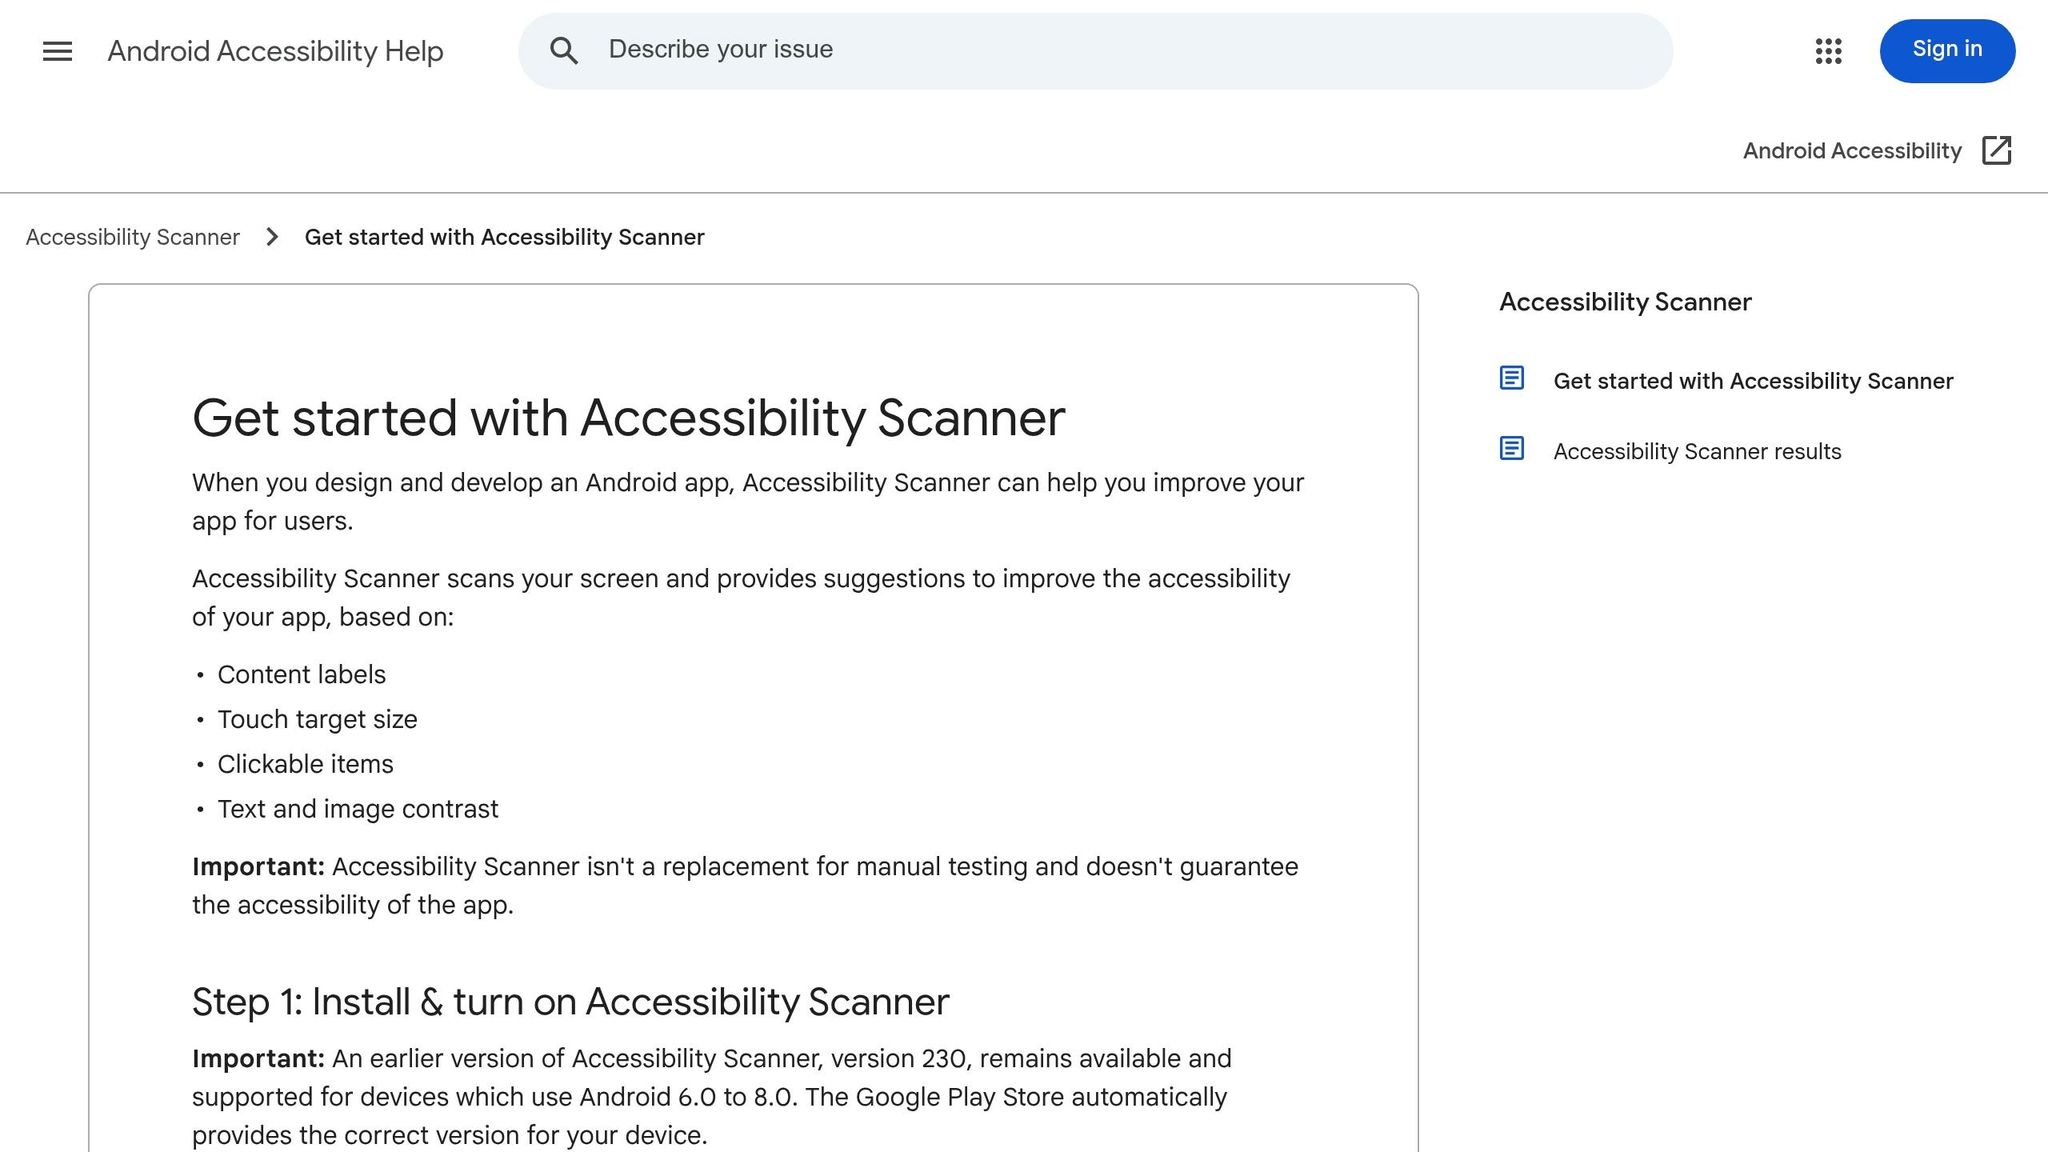2048x1152 pixels.
Task: Click inside the Describe your issue field
Action: tap(900, 49)
